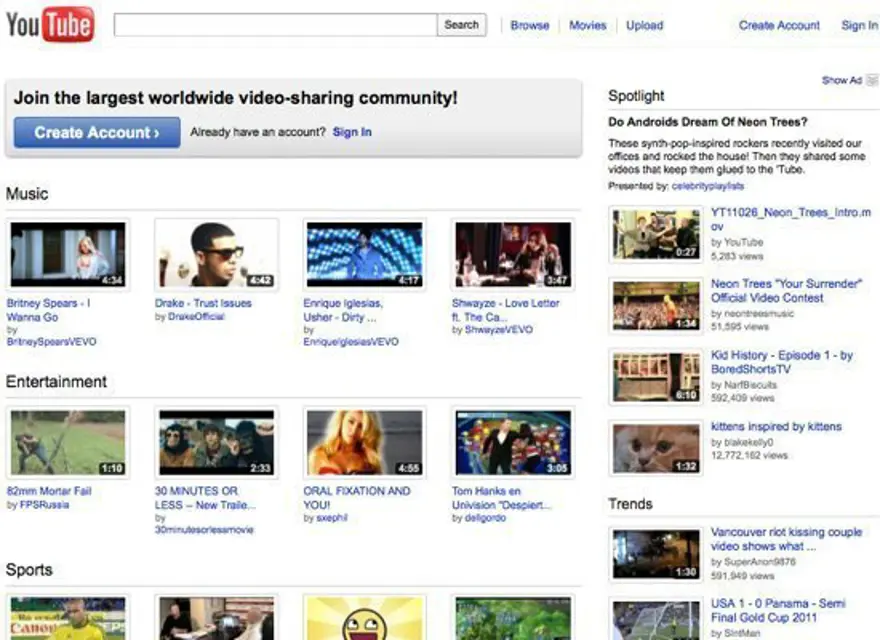The image size is (880, 640).
Task: Click the kittens inspired by kittens title
Action: click(x=776, y=427)
